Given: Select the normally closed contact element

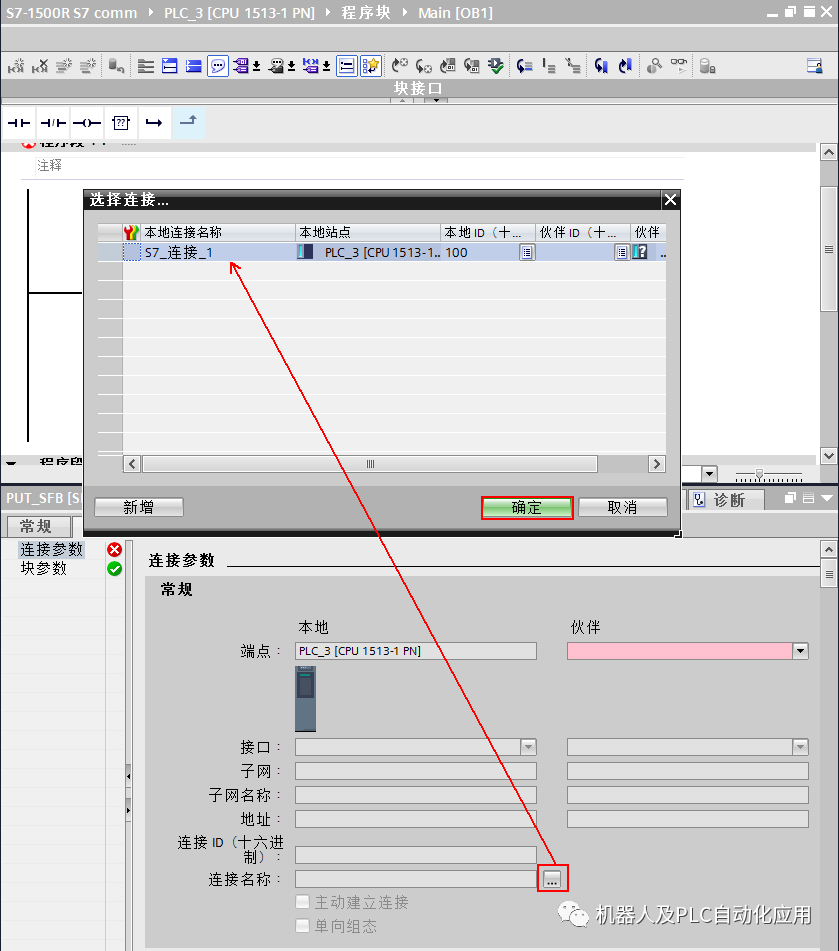Looking at the screenshot, I should click(52, 122).
